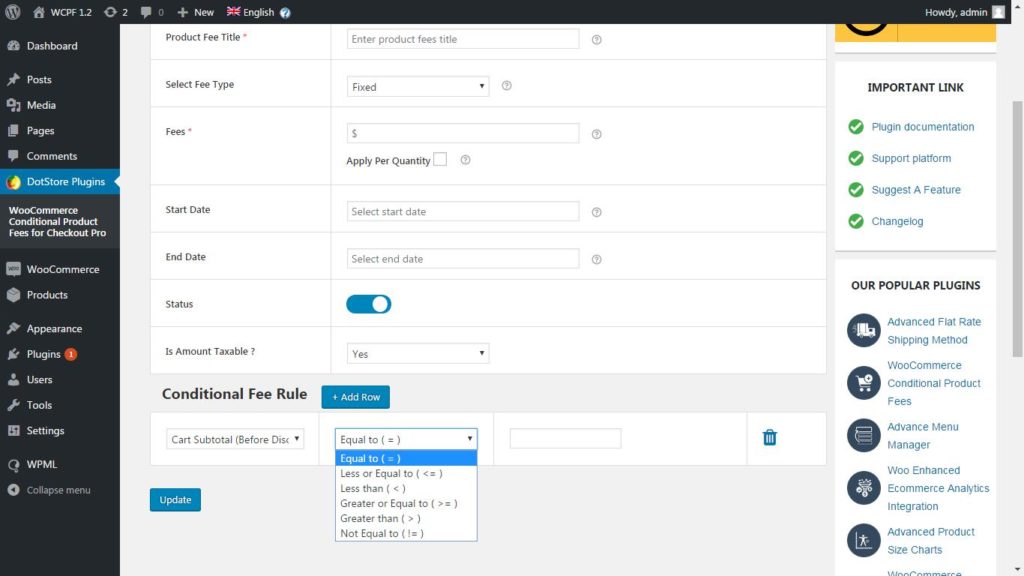The height and width of the screenshot is (576, 1024).
Task: Open Advanced Flat Rate Shipping truck icon
Action: pyautogui.click(x=863, y=330)
